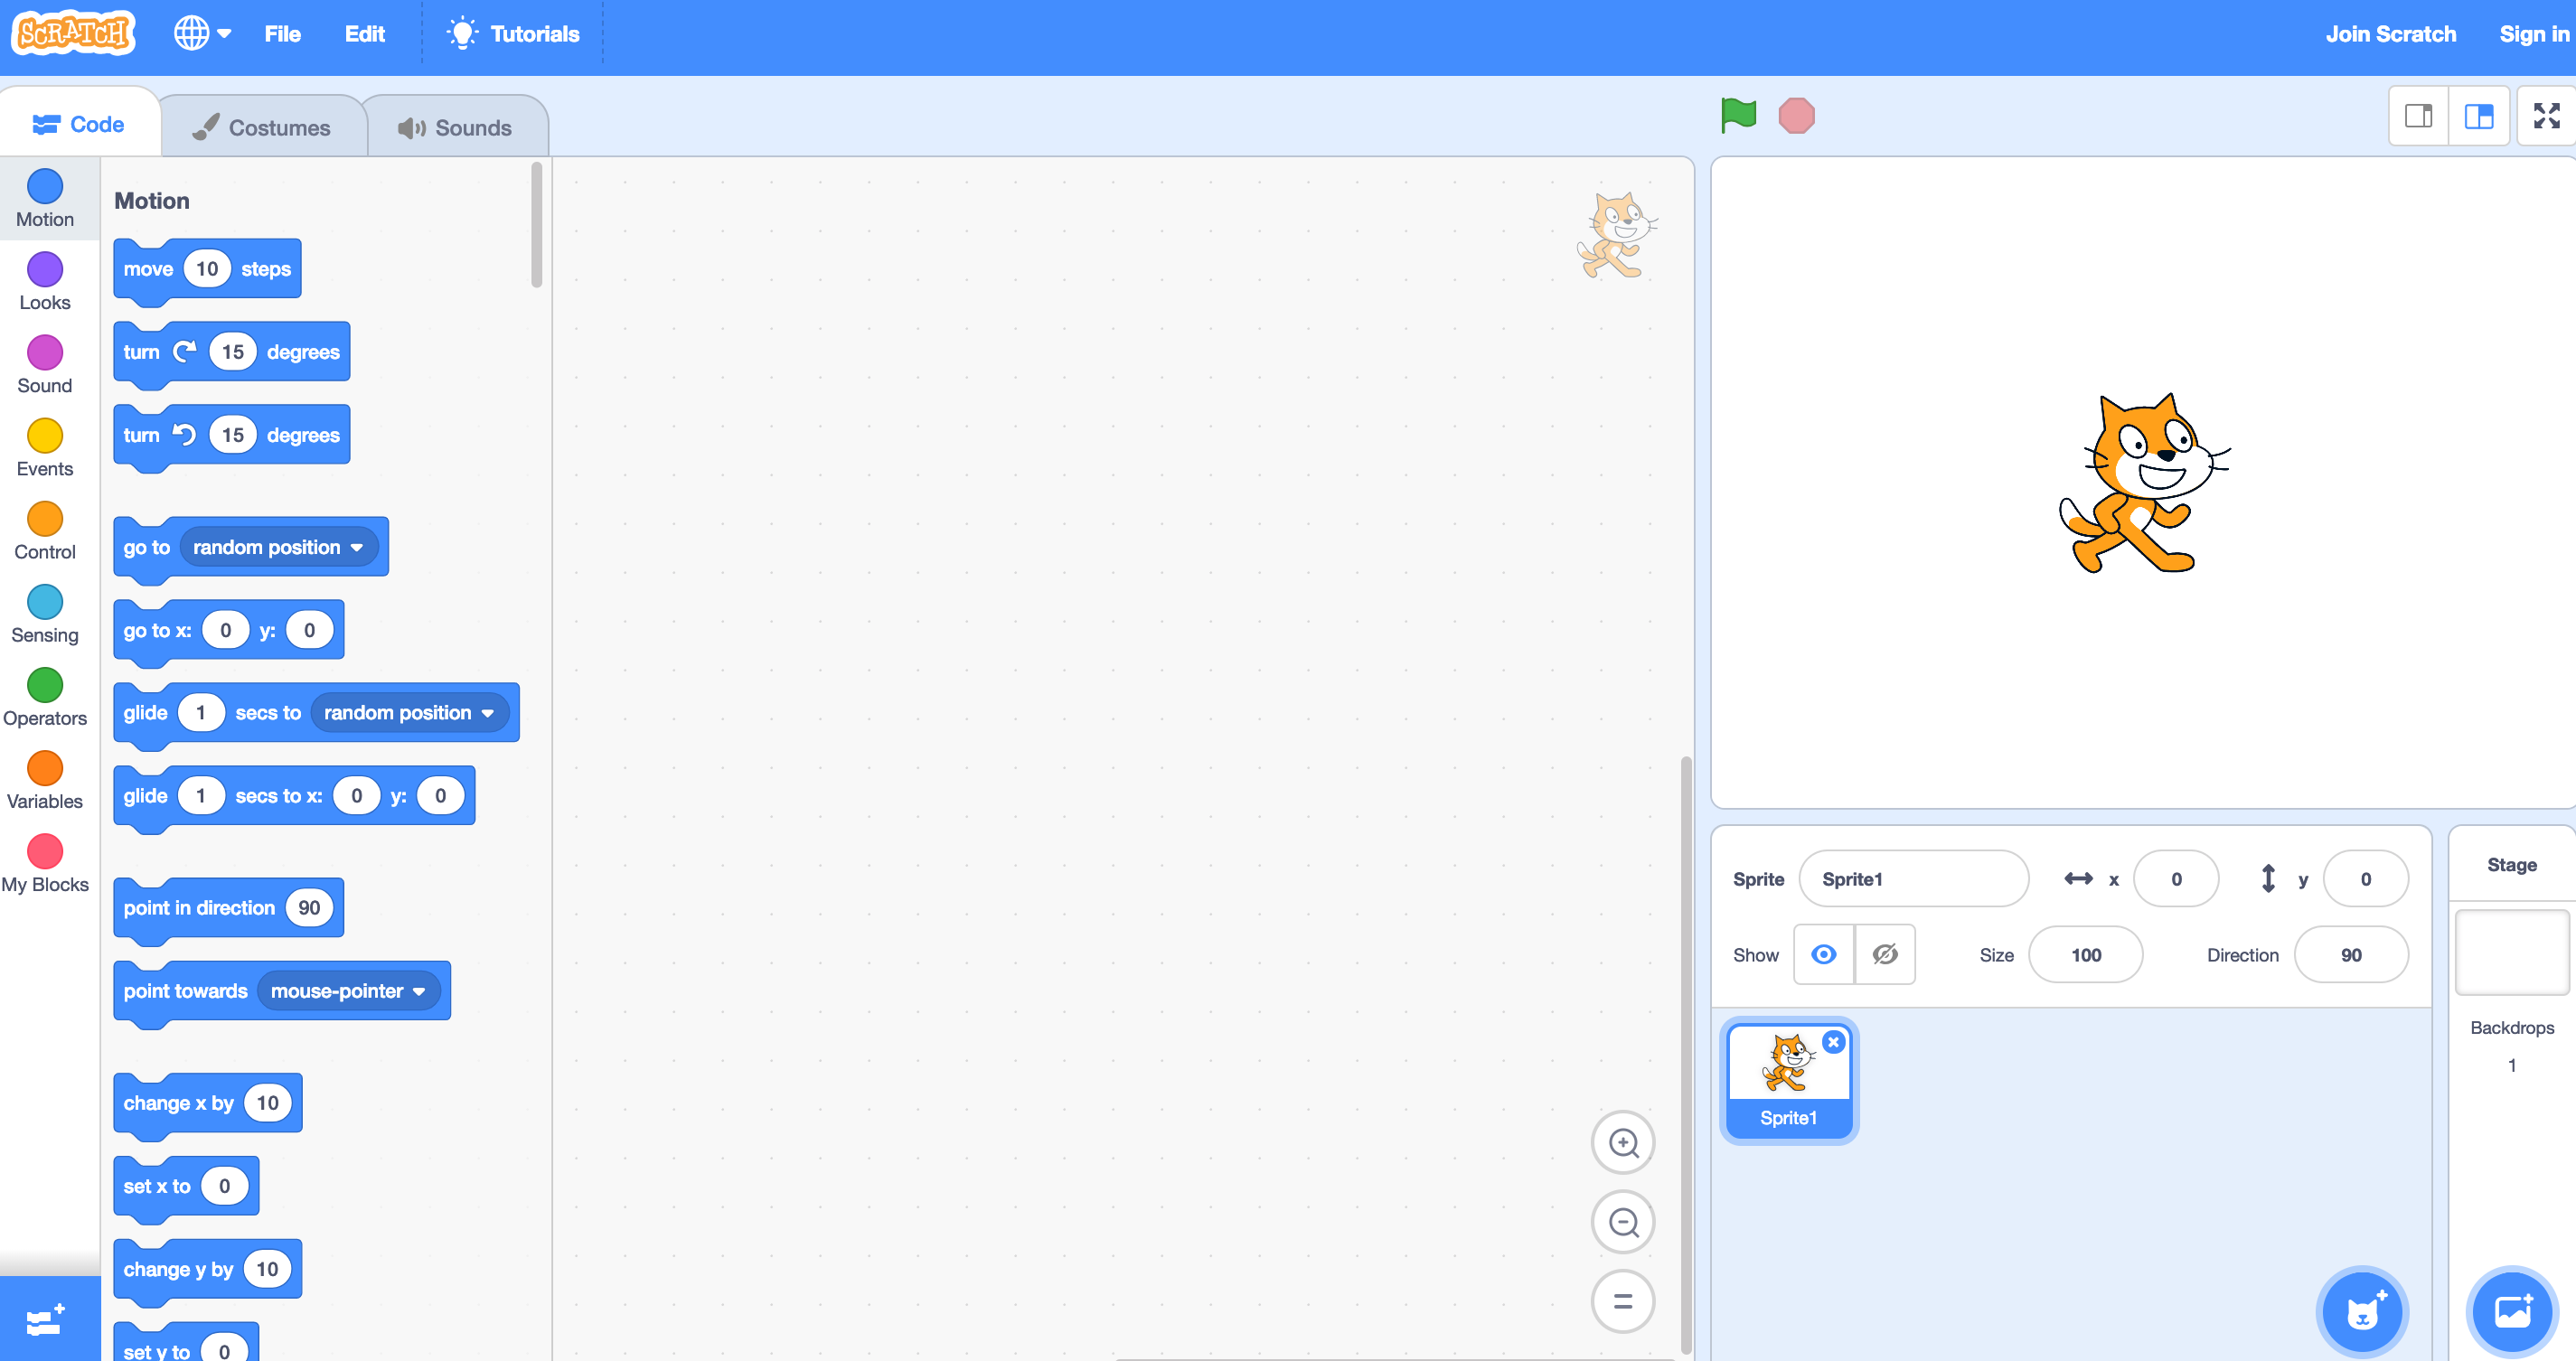Open the File menu

click(282, 34)
